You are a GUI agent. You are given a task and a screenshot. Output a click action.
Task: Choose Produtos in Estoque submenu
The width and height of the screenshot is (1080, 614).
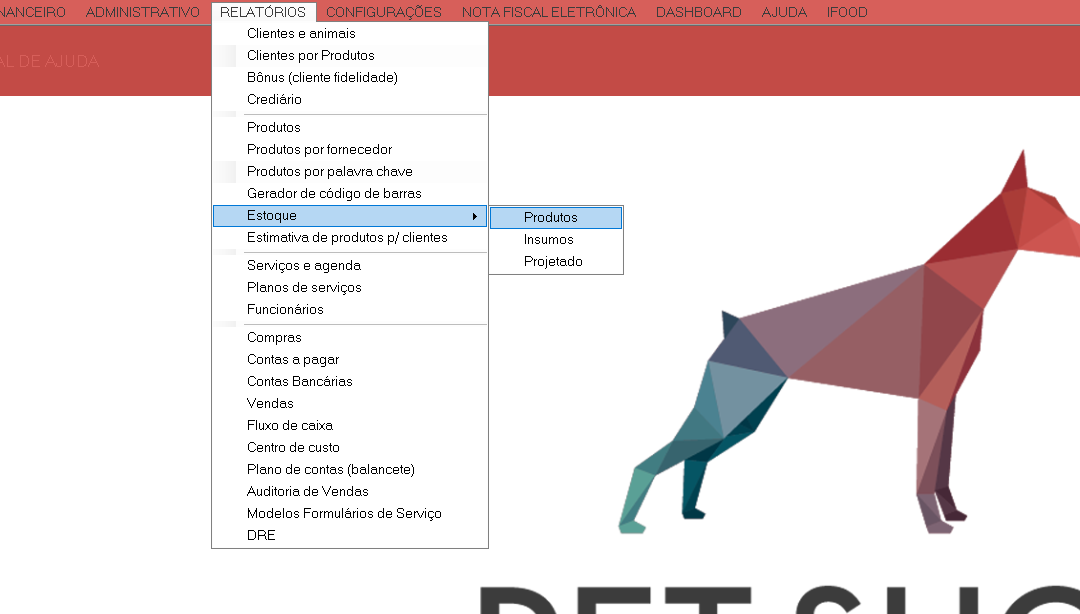click(556, 218)
